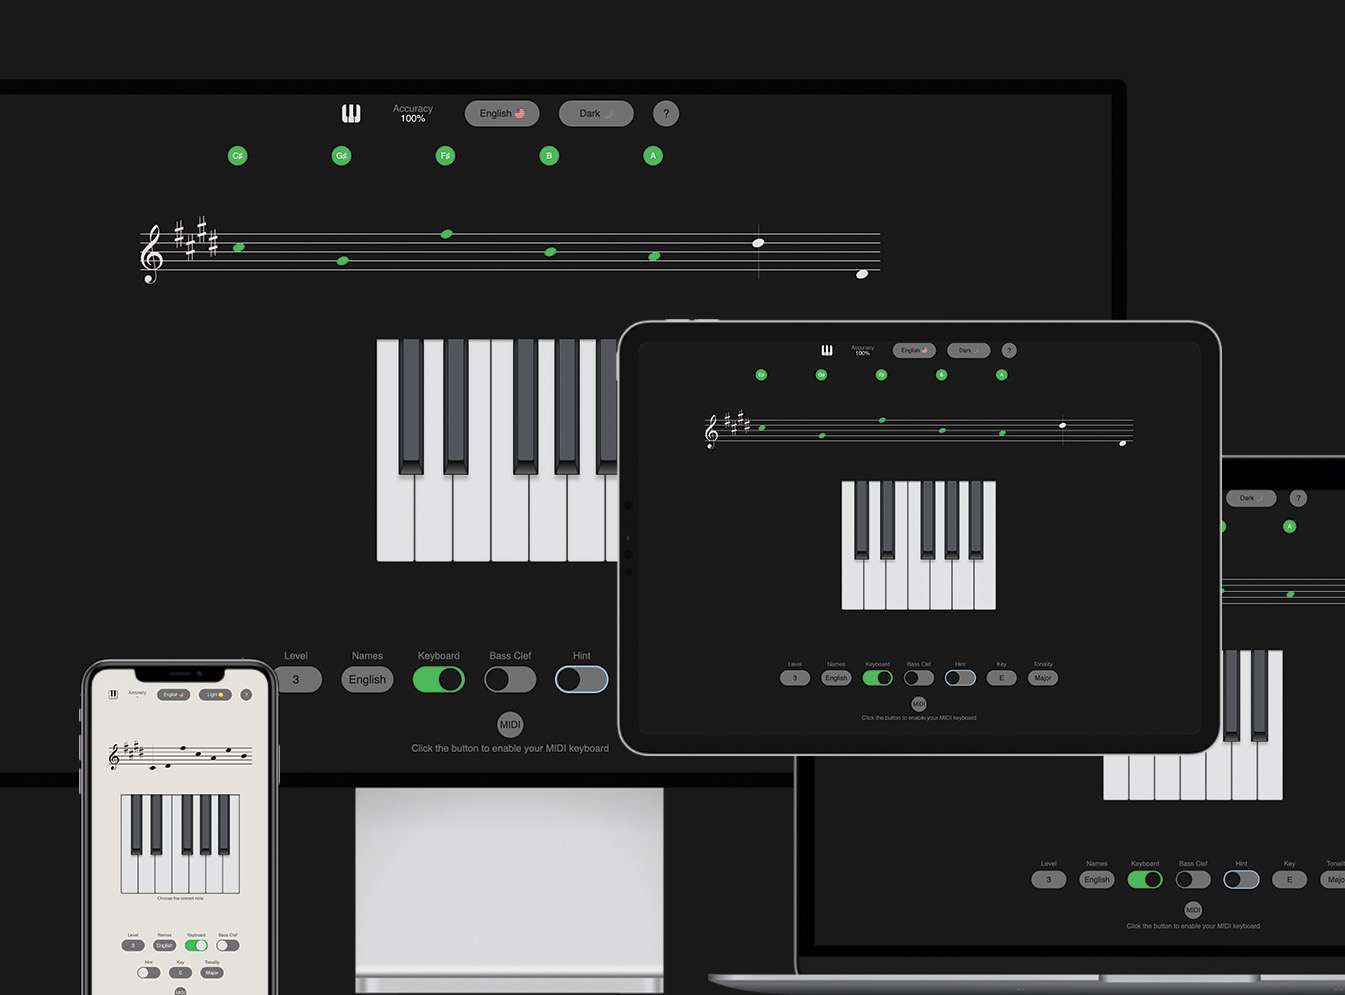
Task: Click the Dark theme button on desktop header
Action: tap(596, 114)
